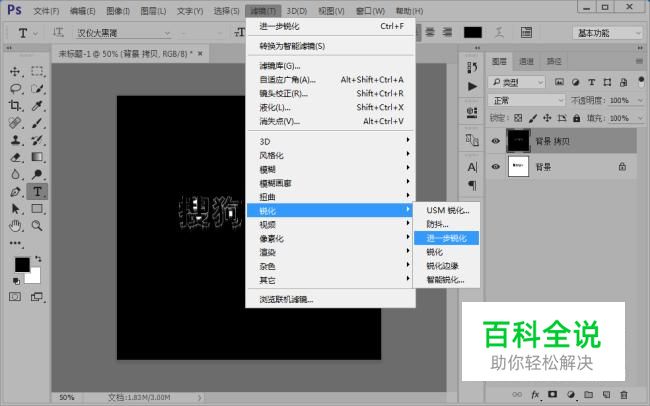
Task: Hide the 背景 拷贝 layer
Action: click(x=495, y=141)
